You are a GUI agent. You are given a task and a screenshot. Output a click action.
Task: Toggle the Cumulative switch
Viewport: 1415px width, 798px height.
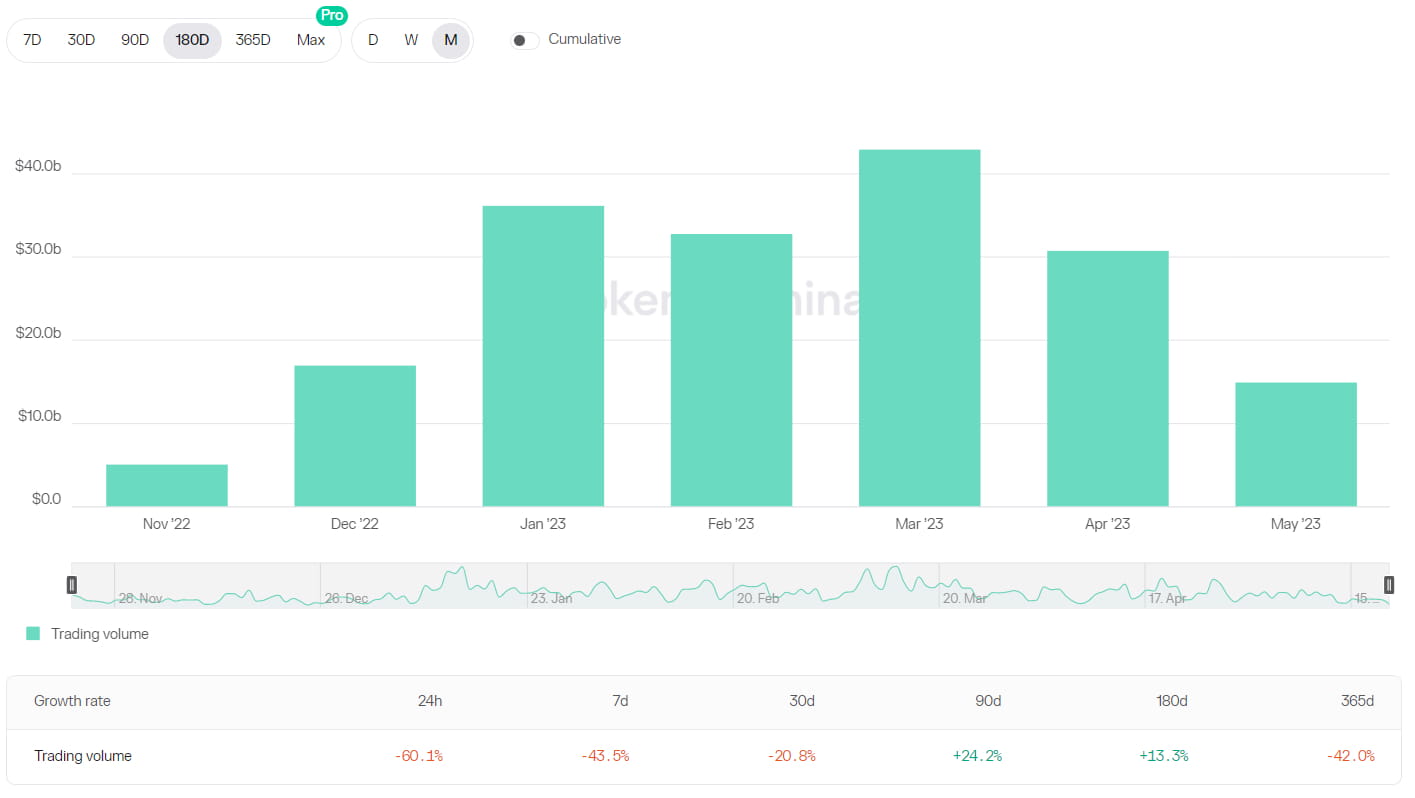(x=524, y=40)
